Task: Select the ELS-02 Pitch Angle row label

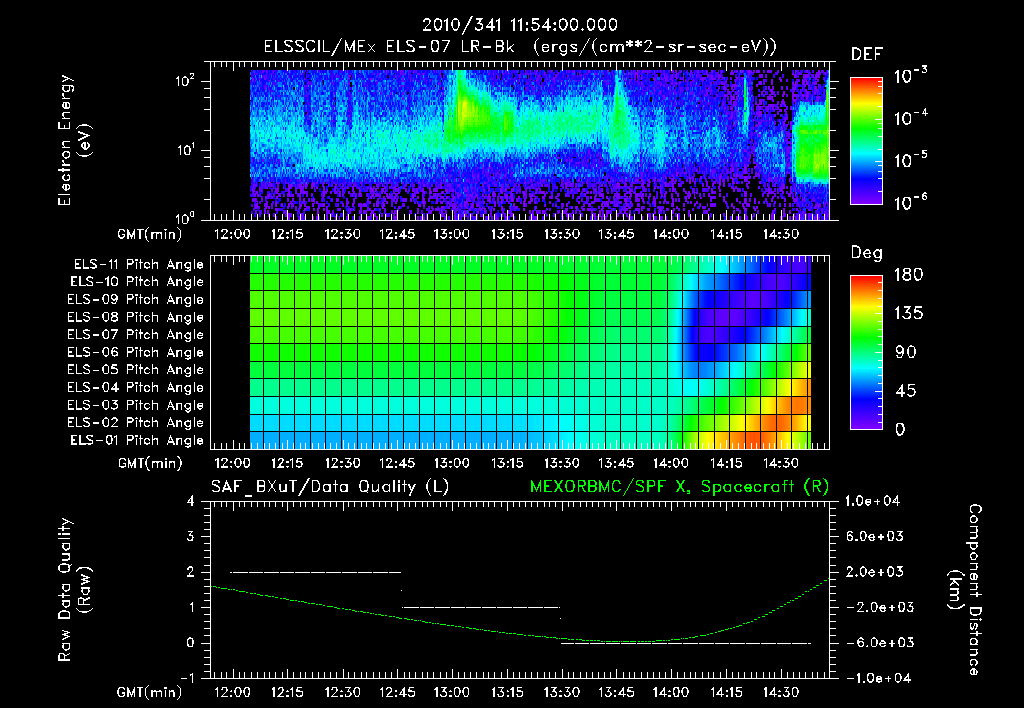Action: pos(135,423)
